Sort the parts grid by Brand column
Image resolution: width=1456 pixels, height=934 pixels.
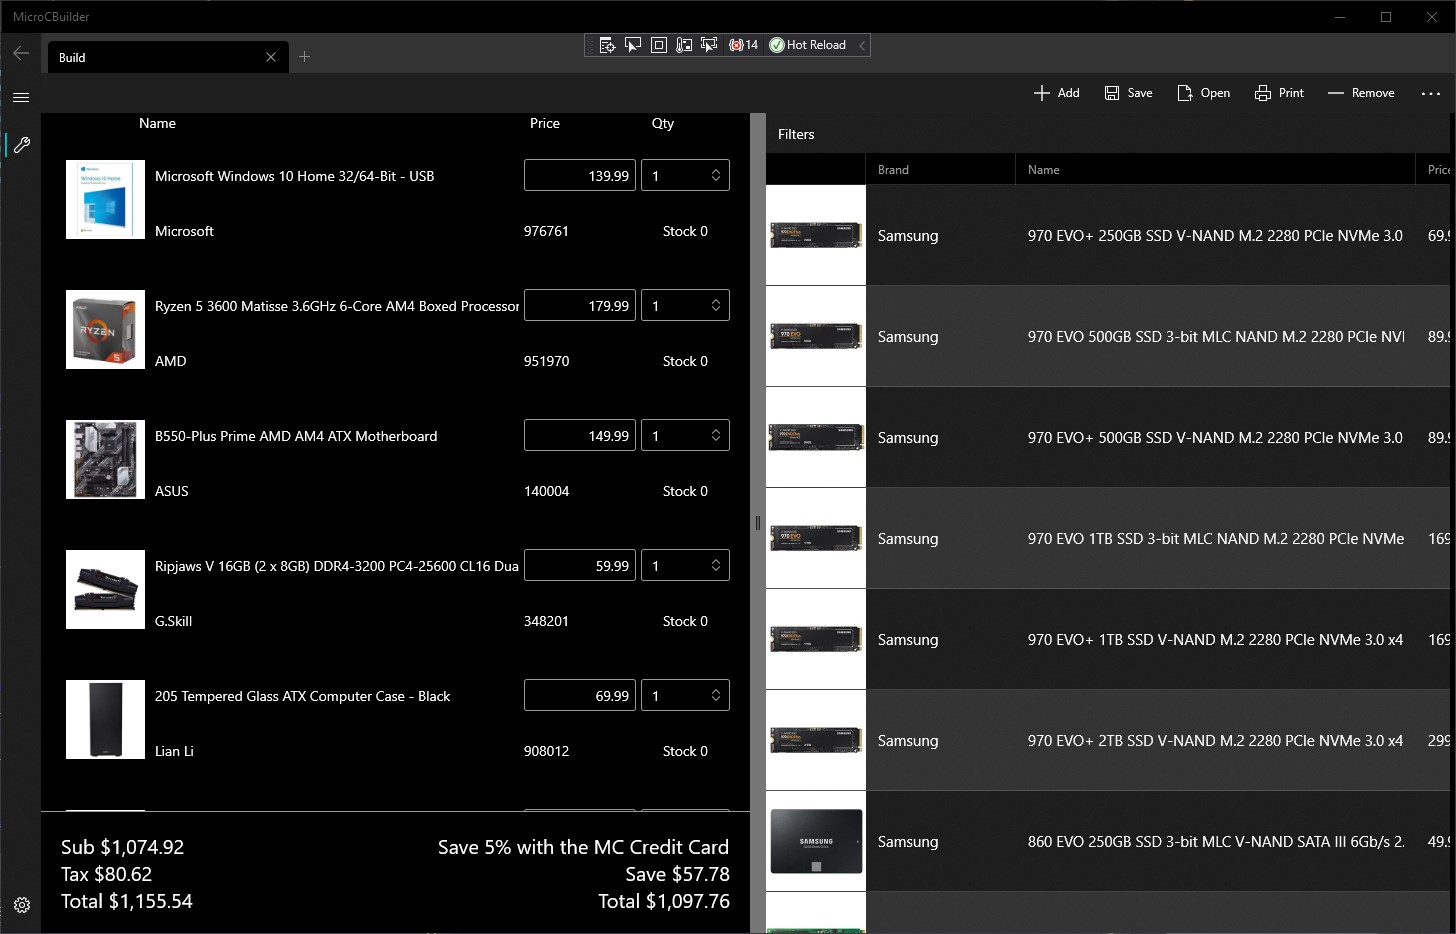click(940, 170)
